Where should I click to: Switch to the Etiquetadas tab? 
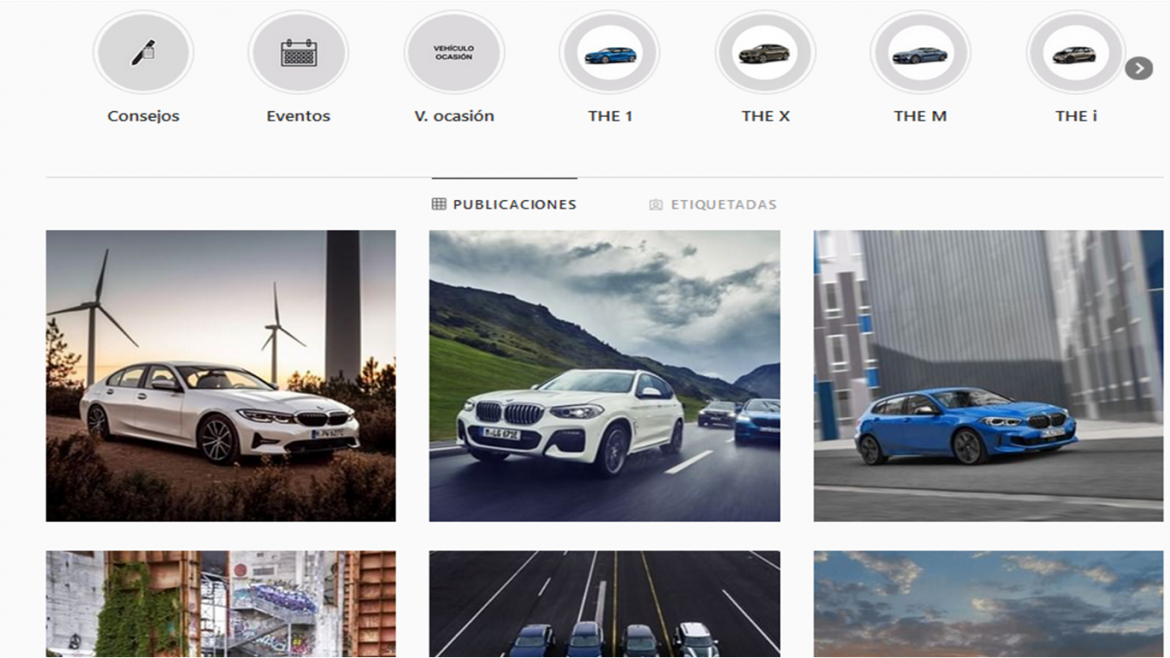point(712,204)
